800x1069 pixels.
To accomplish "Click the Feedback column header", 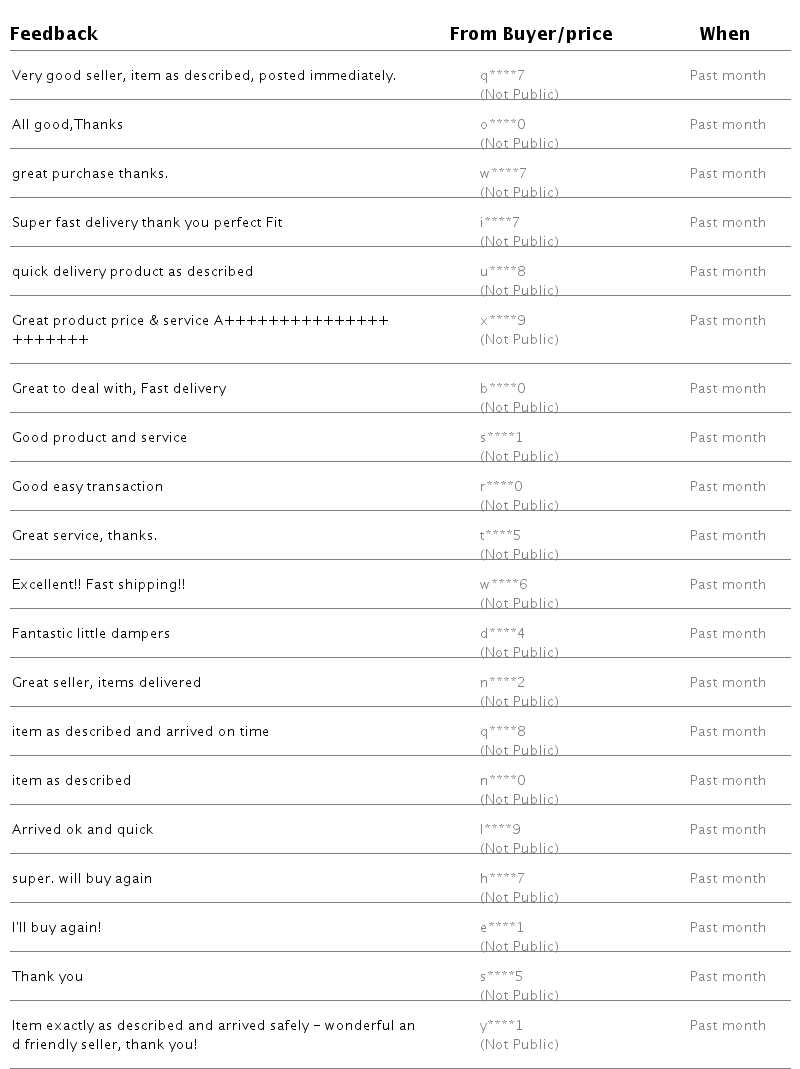I will point(54,34).
